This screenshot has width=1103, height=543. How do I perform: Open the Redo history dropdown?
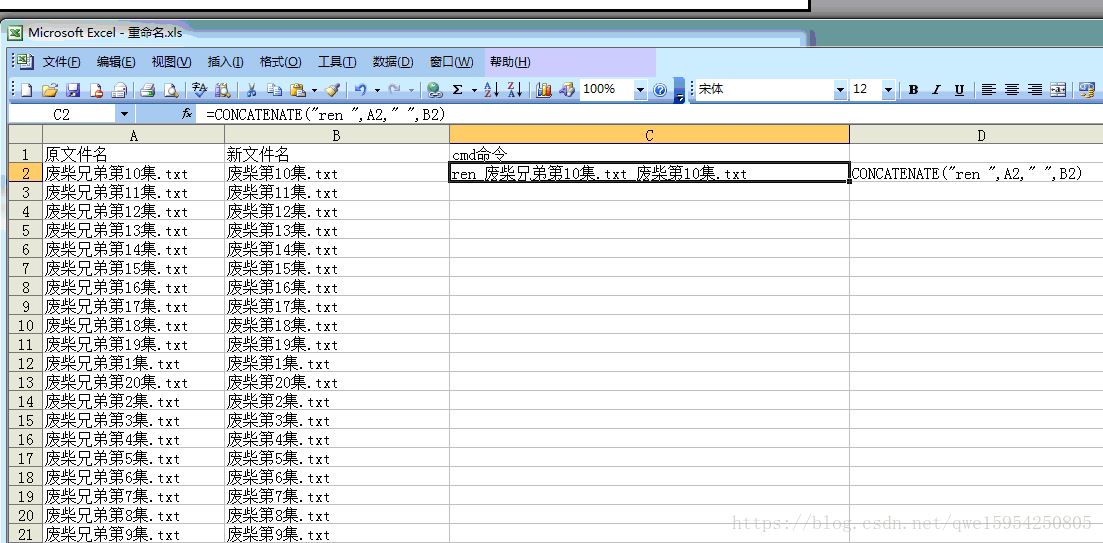pyautogui.click(x=412, y=90)
